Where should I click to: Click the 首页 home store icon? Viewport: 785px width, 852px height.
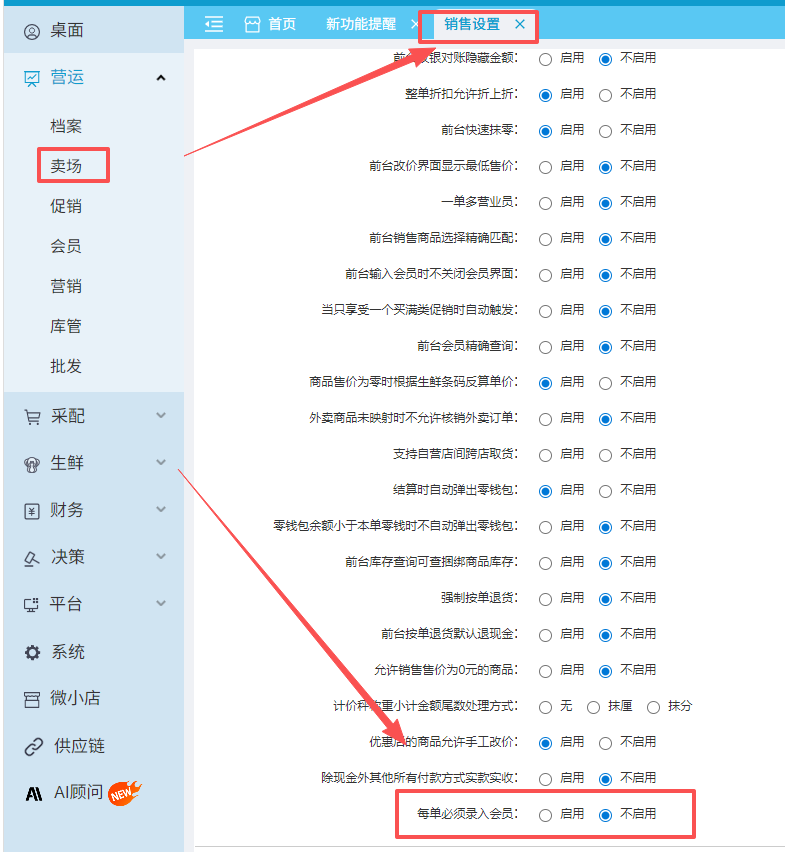tap(253, 24)
